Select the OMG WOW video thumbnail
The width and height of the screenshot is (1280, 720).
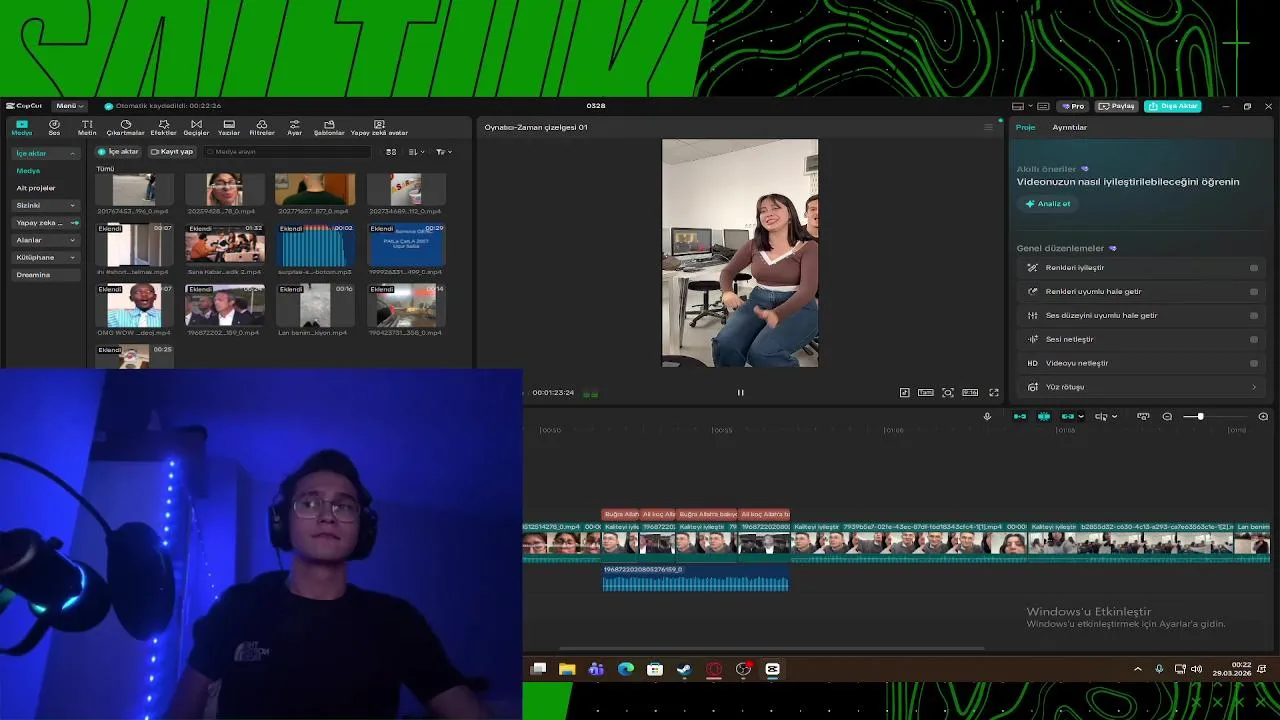click(x=134, y=305)
